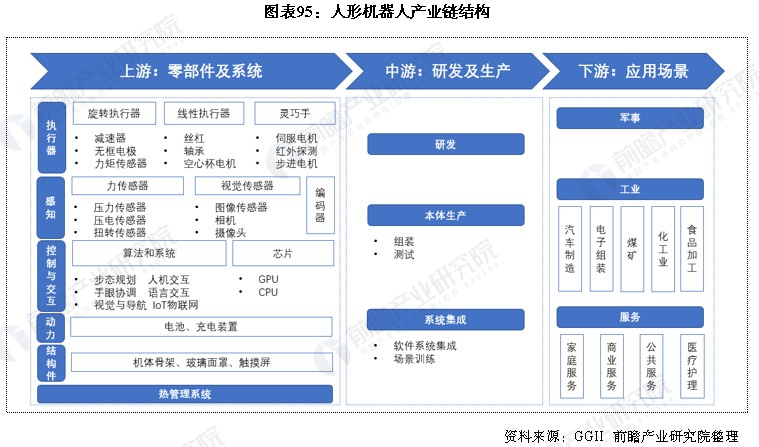Click the 人机交互 text
759x447 pixels.
[x=168, y=280]
